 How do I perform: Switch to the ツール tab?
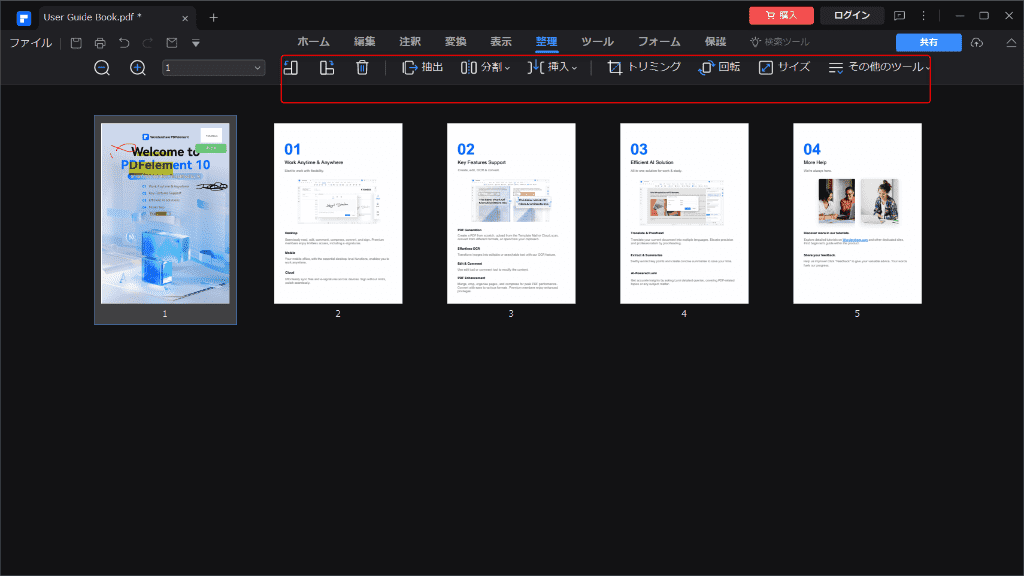598,42
